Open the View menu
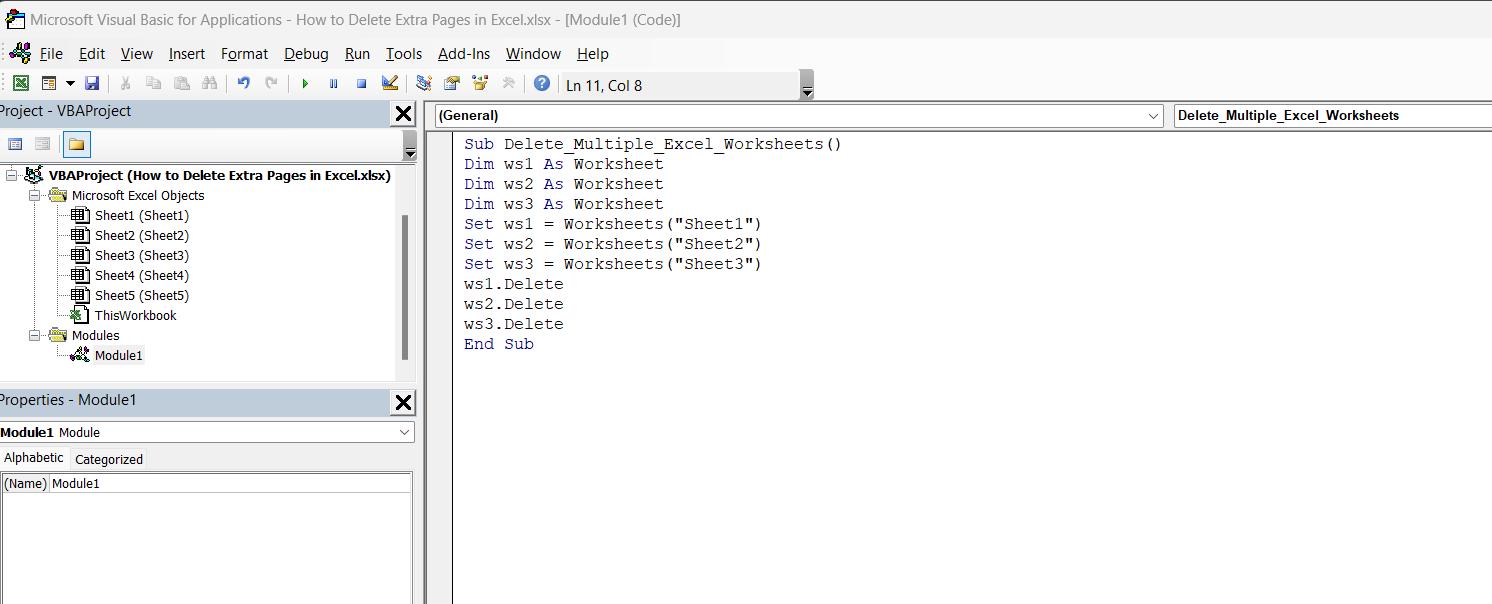Image resolution: width=1492 pixels, height=604 pixels. 137,54
